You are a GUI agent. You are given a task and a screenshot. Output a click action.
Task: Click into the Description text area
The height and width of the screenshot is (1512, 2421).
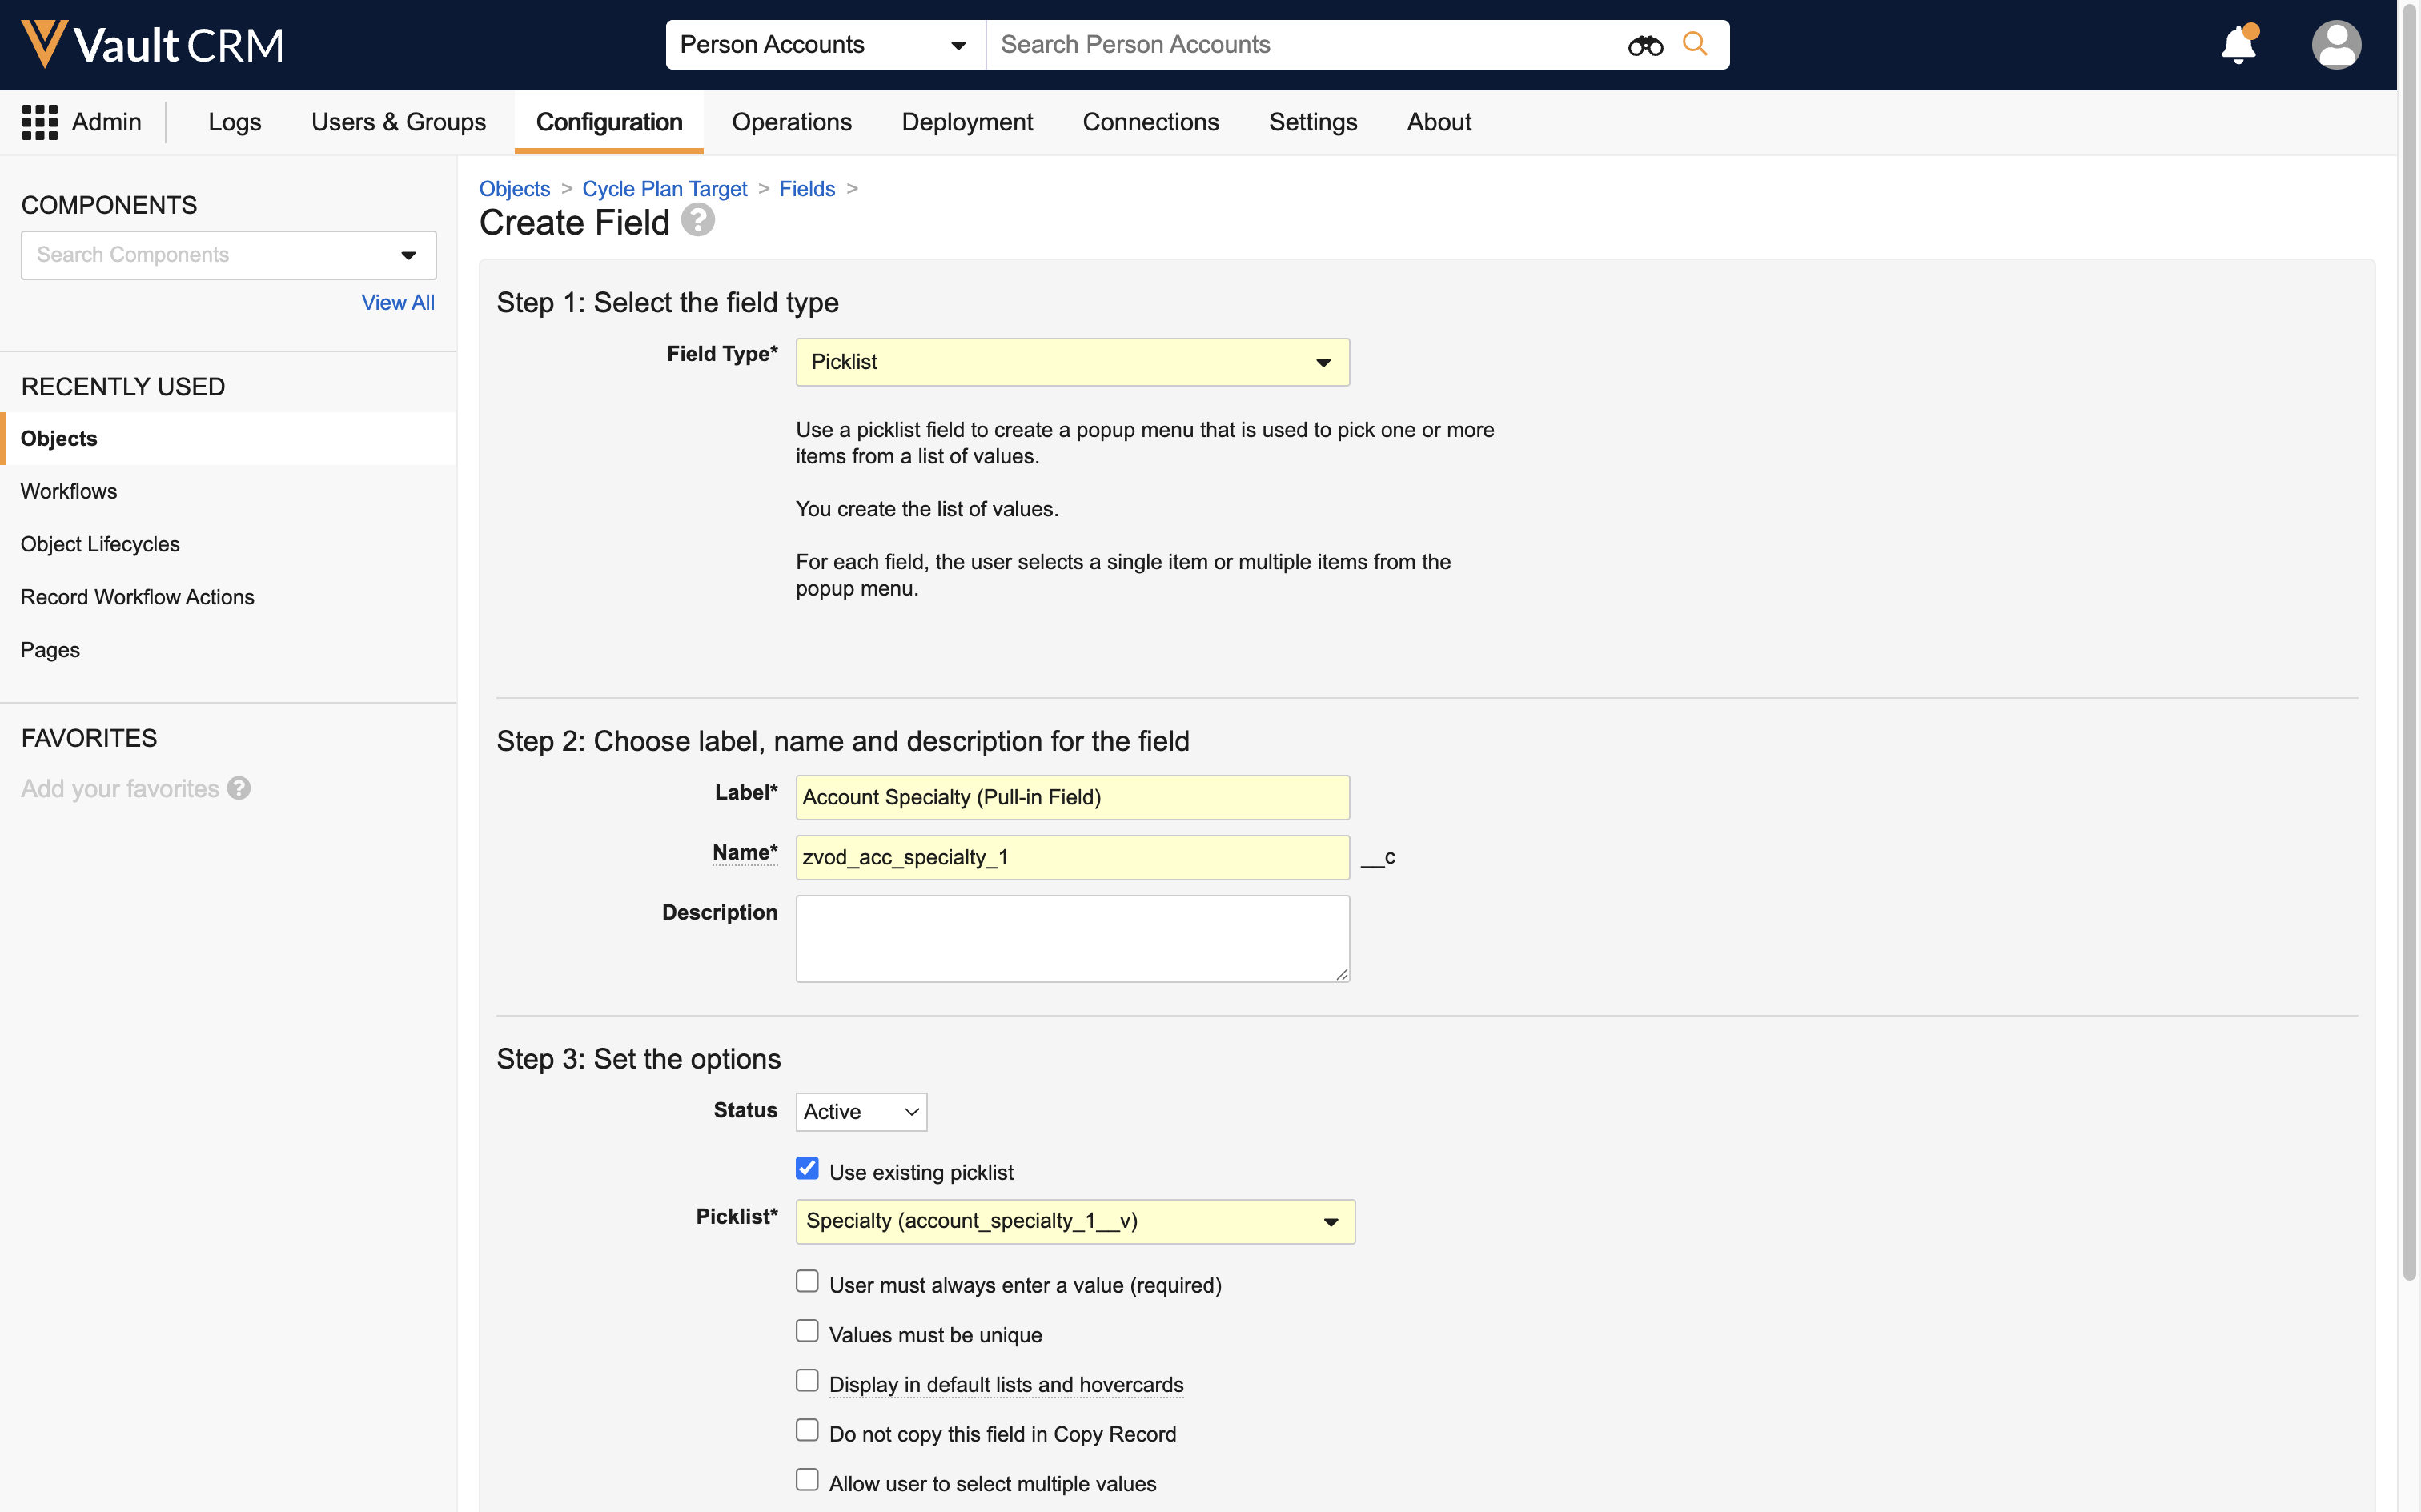coord(1072,938)
